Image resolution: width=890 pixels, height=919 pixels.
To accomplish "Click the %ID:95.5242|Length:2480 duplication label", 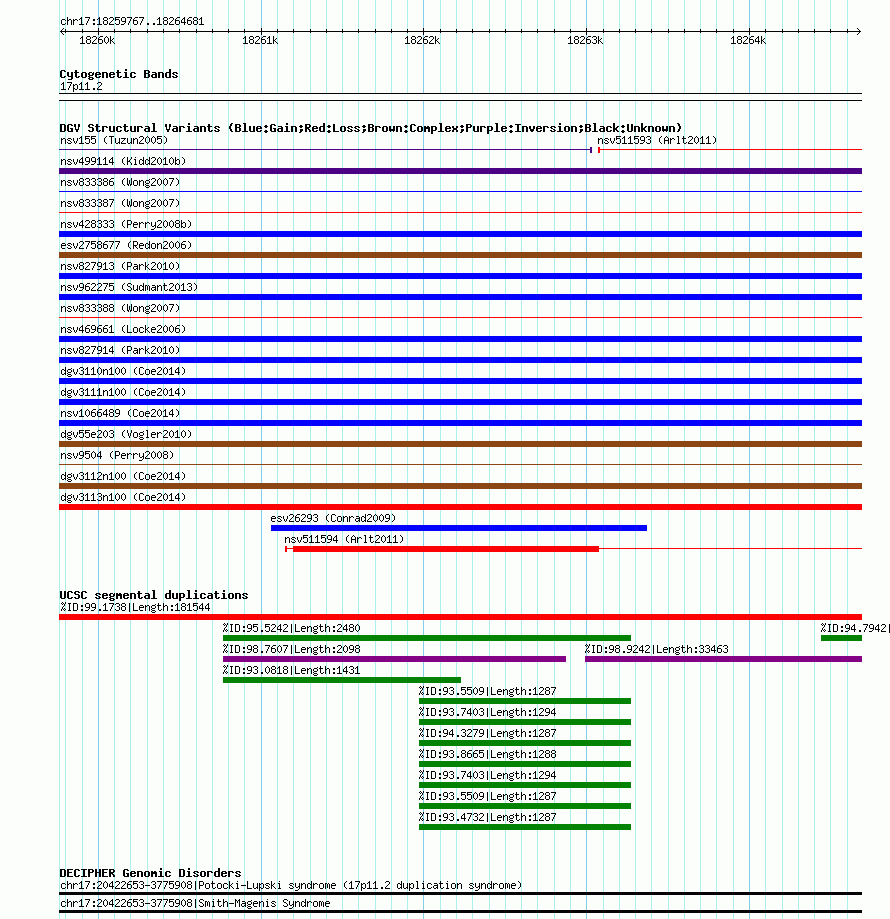I will coord(292,628).
